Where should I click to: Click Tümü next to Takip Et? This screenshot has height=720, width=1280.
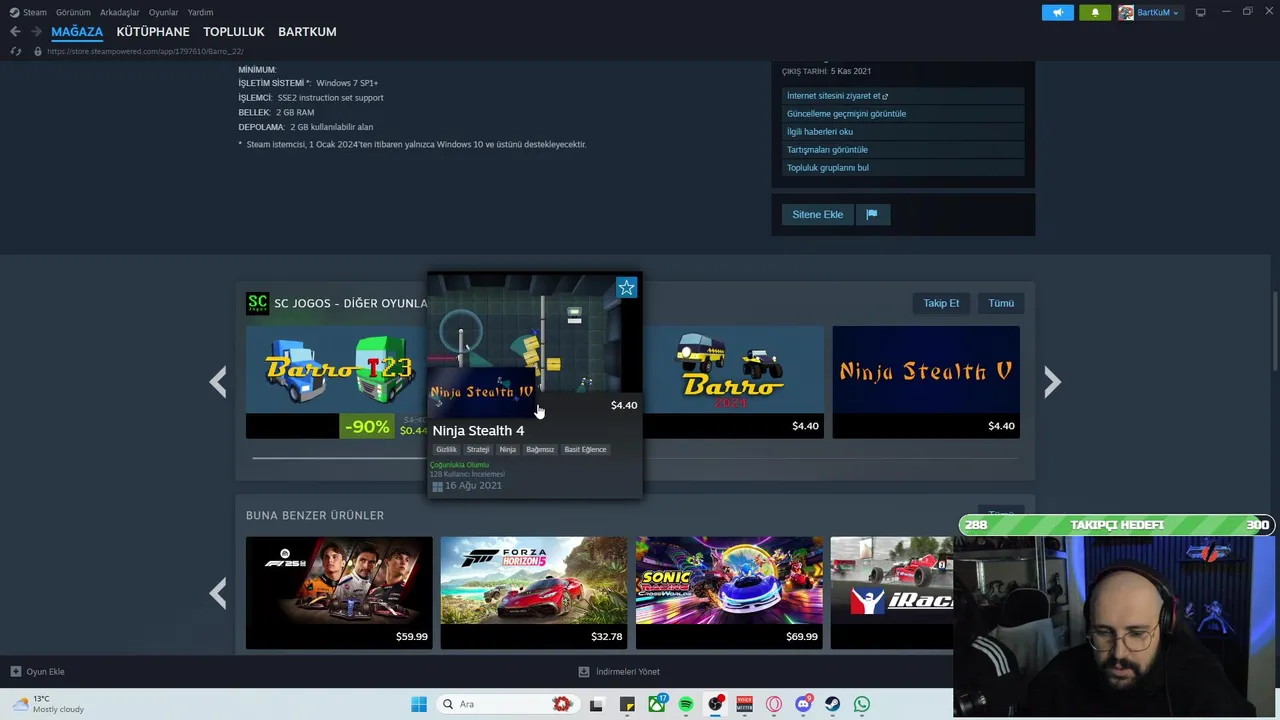(x=1001, y=303)
